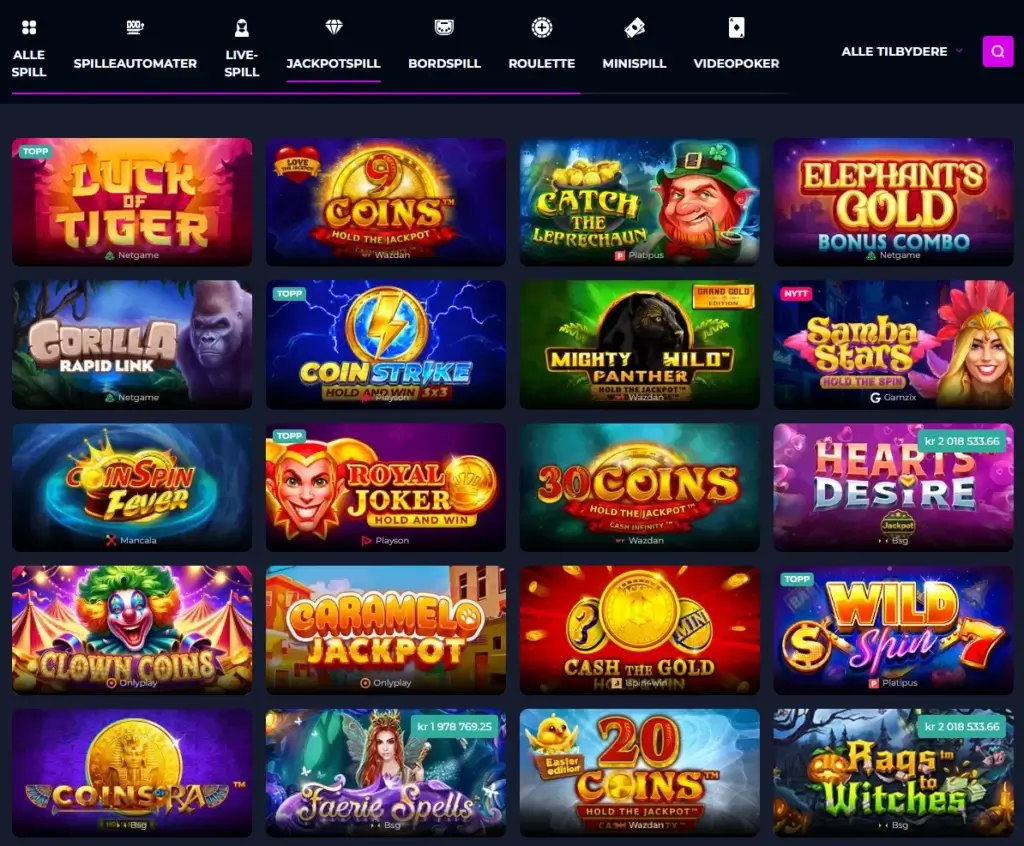The image size is (1024, 846).
Task: Expand the Alle Tilbydere dropdown
Action: [901, 51]
